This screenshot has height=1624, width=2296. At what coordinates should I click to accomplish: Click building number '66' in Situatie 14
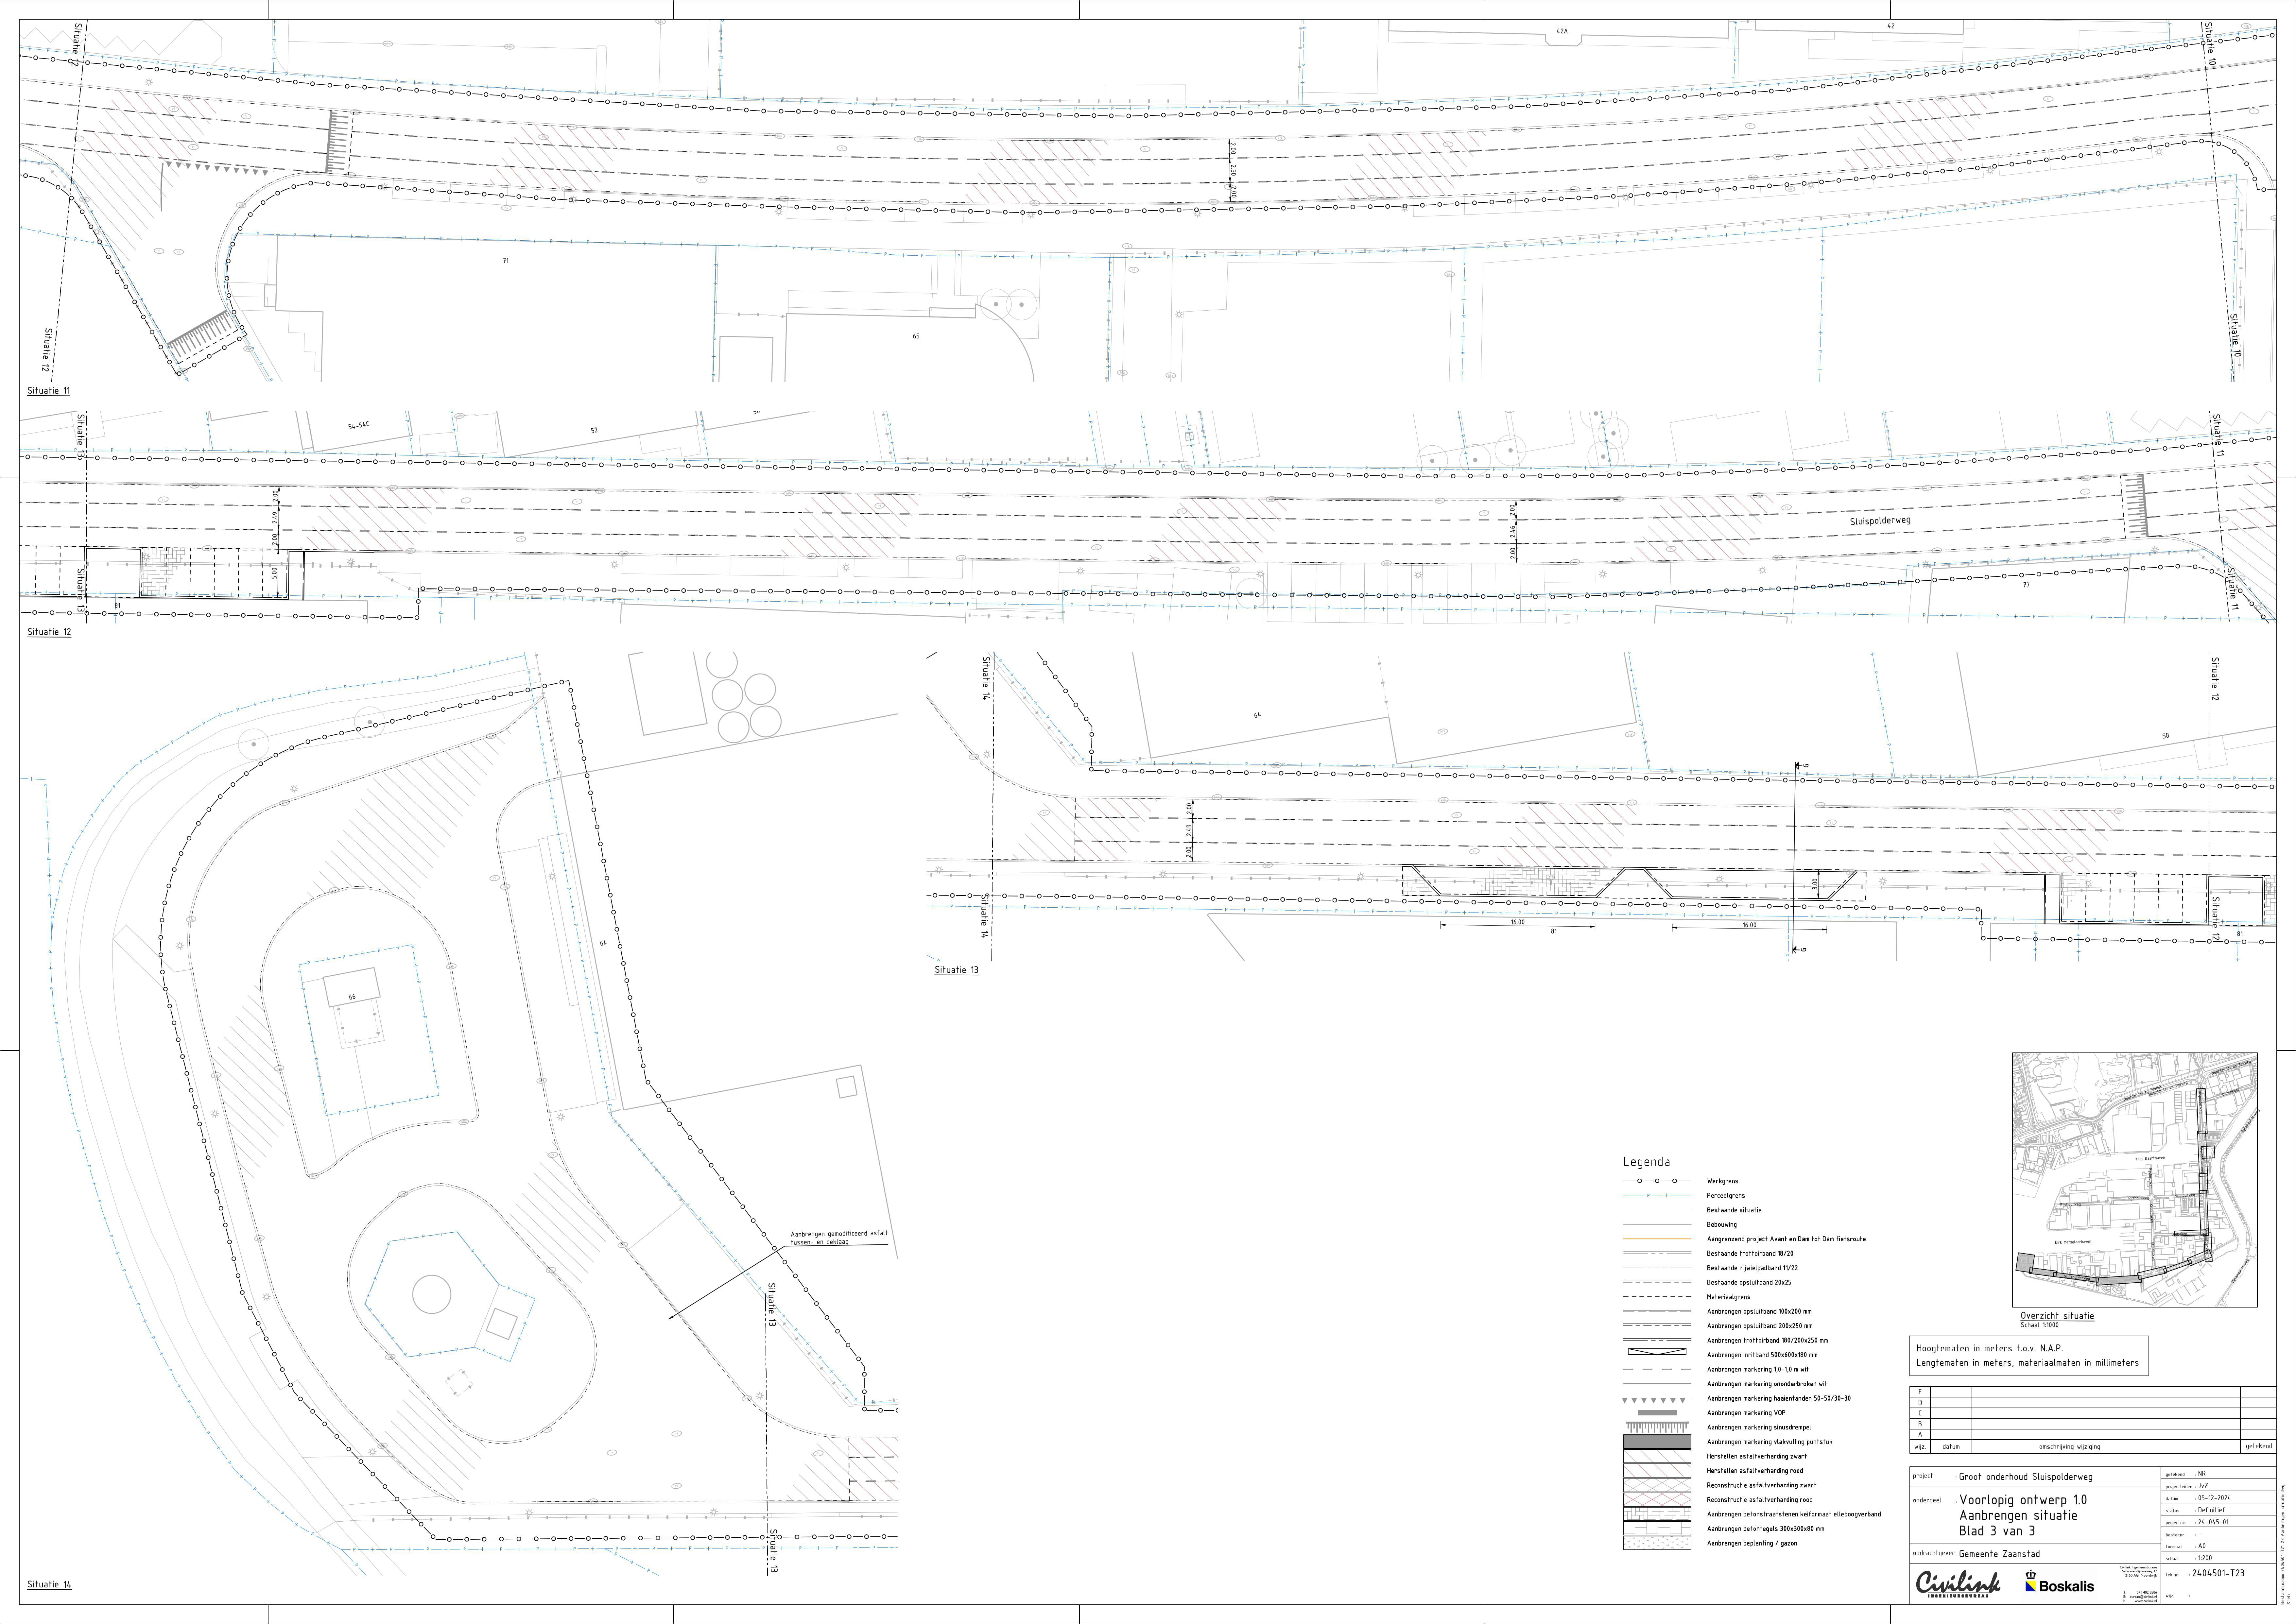[352, 997]
